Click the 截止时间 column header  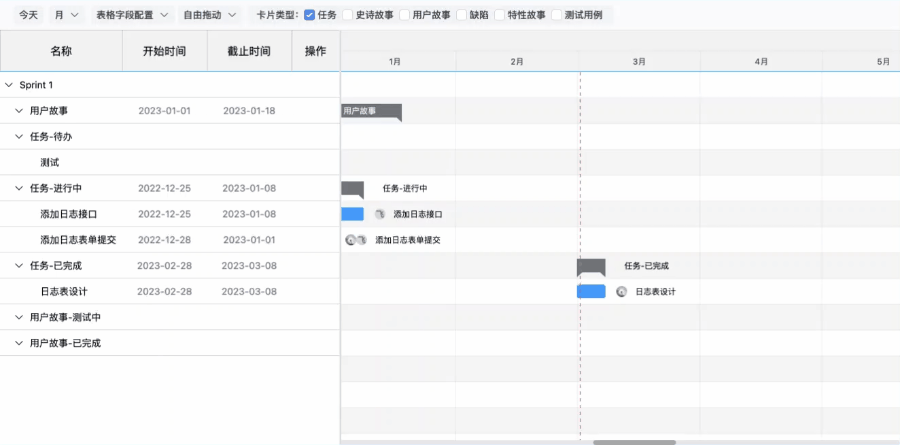click(x=249, y=51)
